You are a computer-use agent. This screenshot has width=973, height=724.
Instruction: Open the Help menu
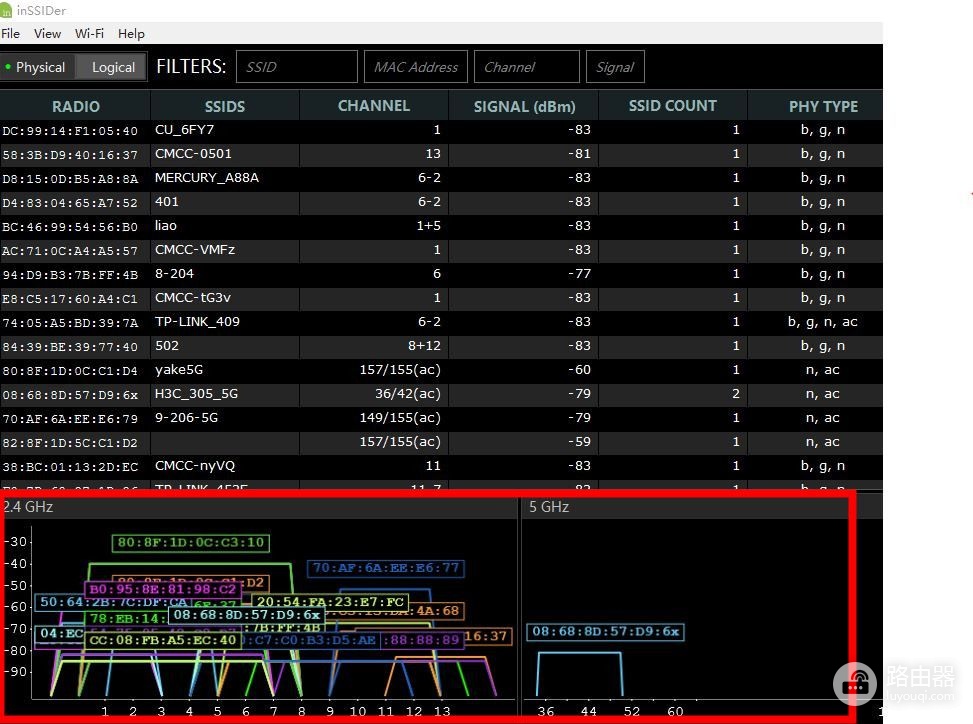click(132, 34)
